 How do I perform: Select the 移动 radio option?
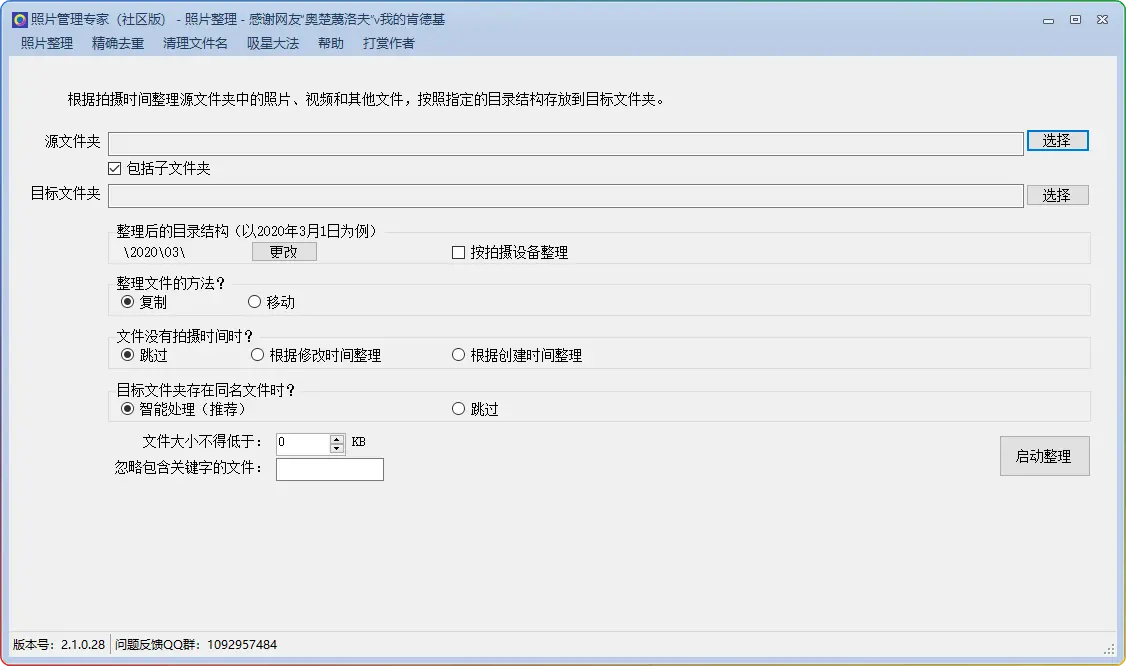pos(254,302)
